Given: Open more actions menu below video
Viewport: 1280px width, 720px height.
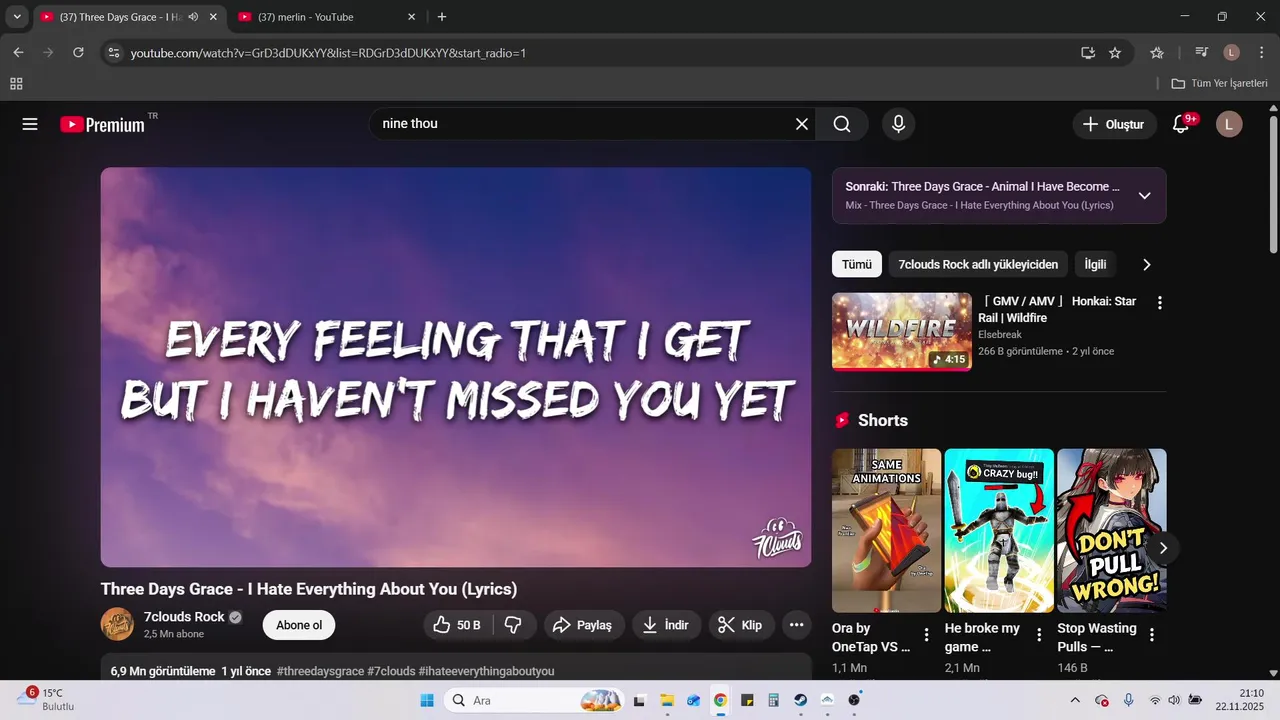Looking at the screenshot, I should pos(796,625).
